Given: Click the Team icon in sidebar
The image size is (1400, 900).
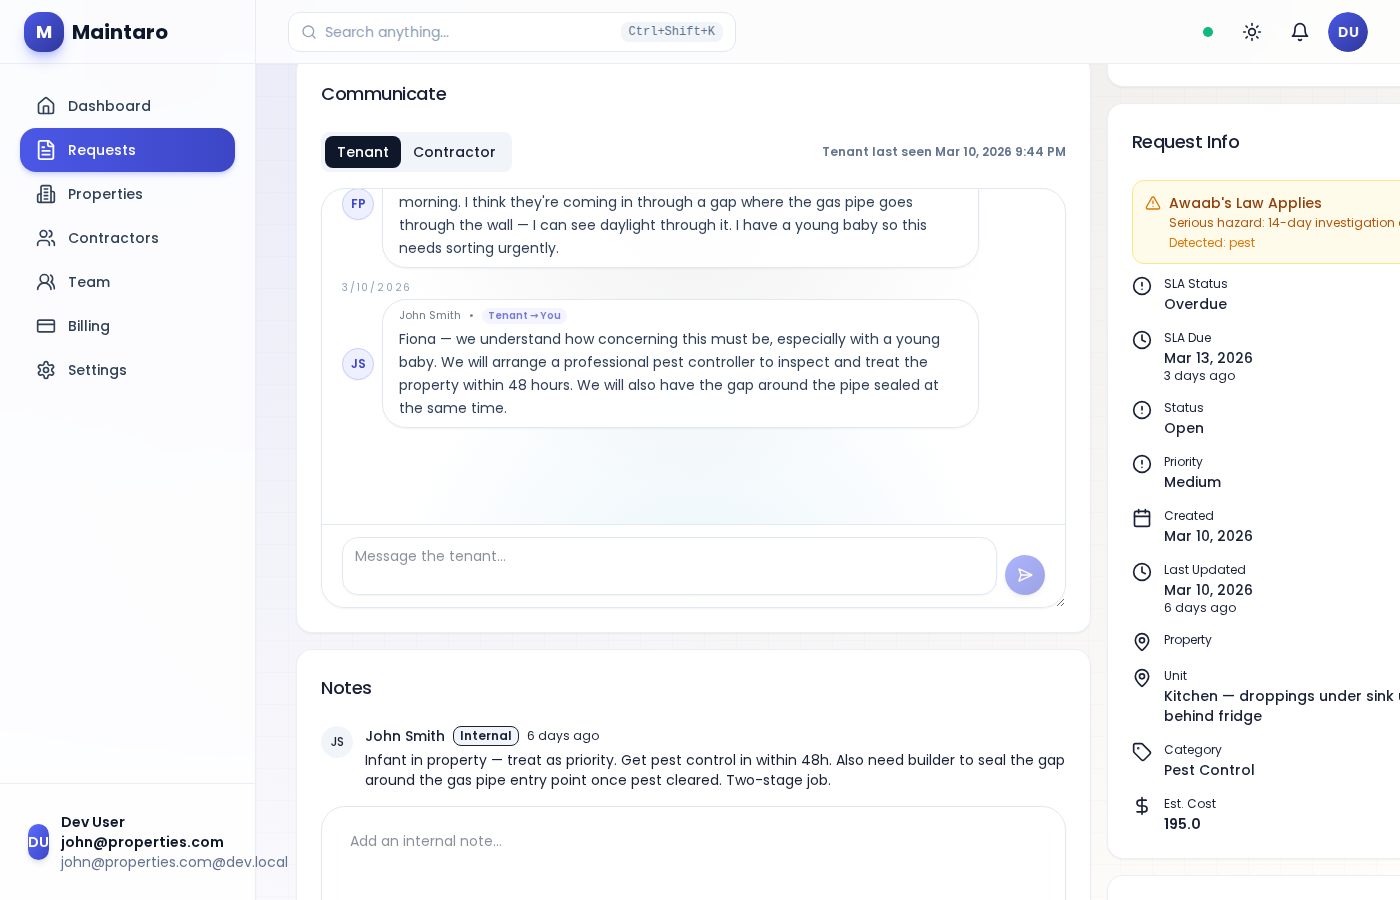Looking at the screenshot, I should [x=46, y=282].
